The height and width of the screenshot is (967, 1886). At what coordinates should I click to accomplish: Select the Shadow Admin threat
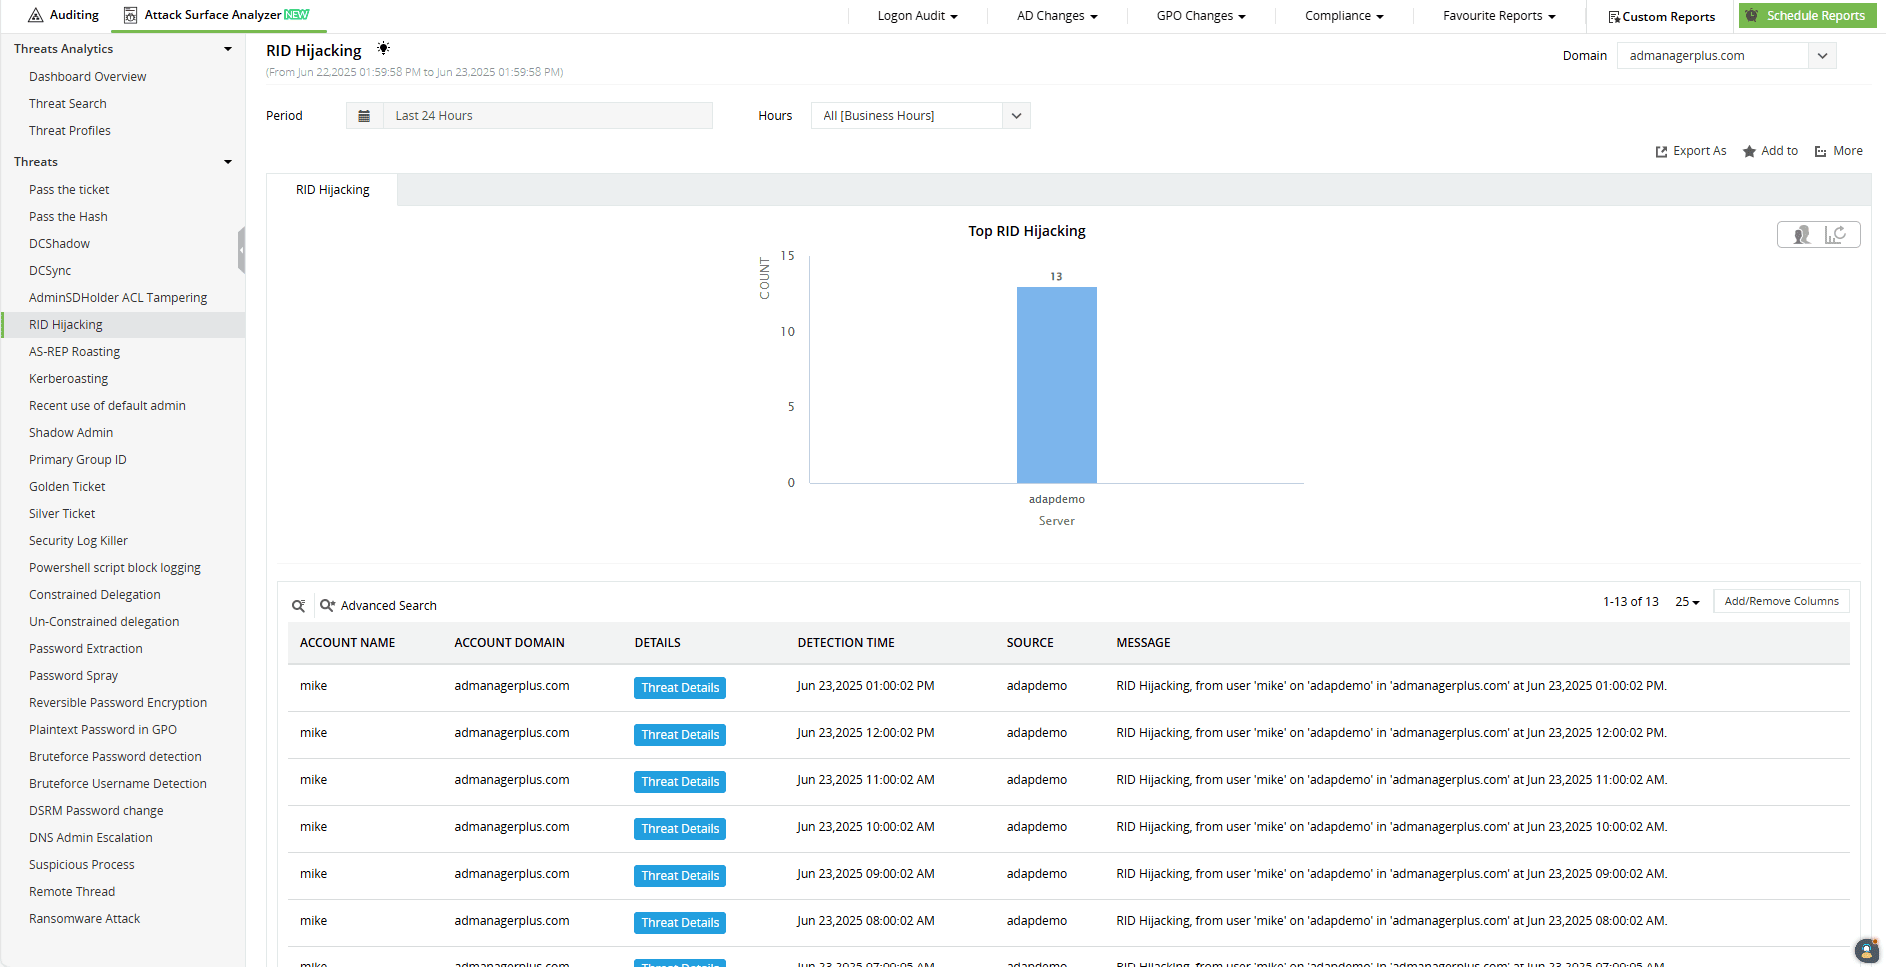(70, 433)
